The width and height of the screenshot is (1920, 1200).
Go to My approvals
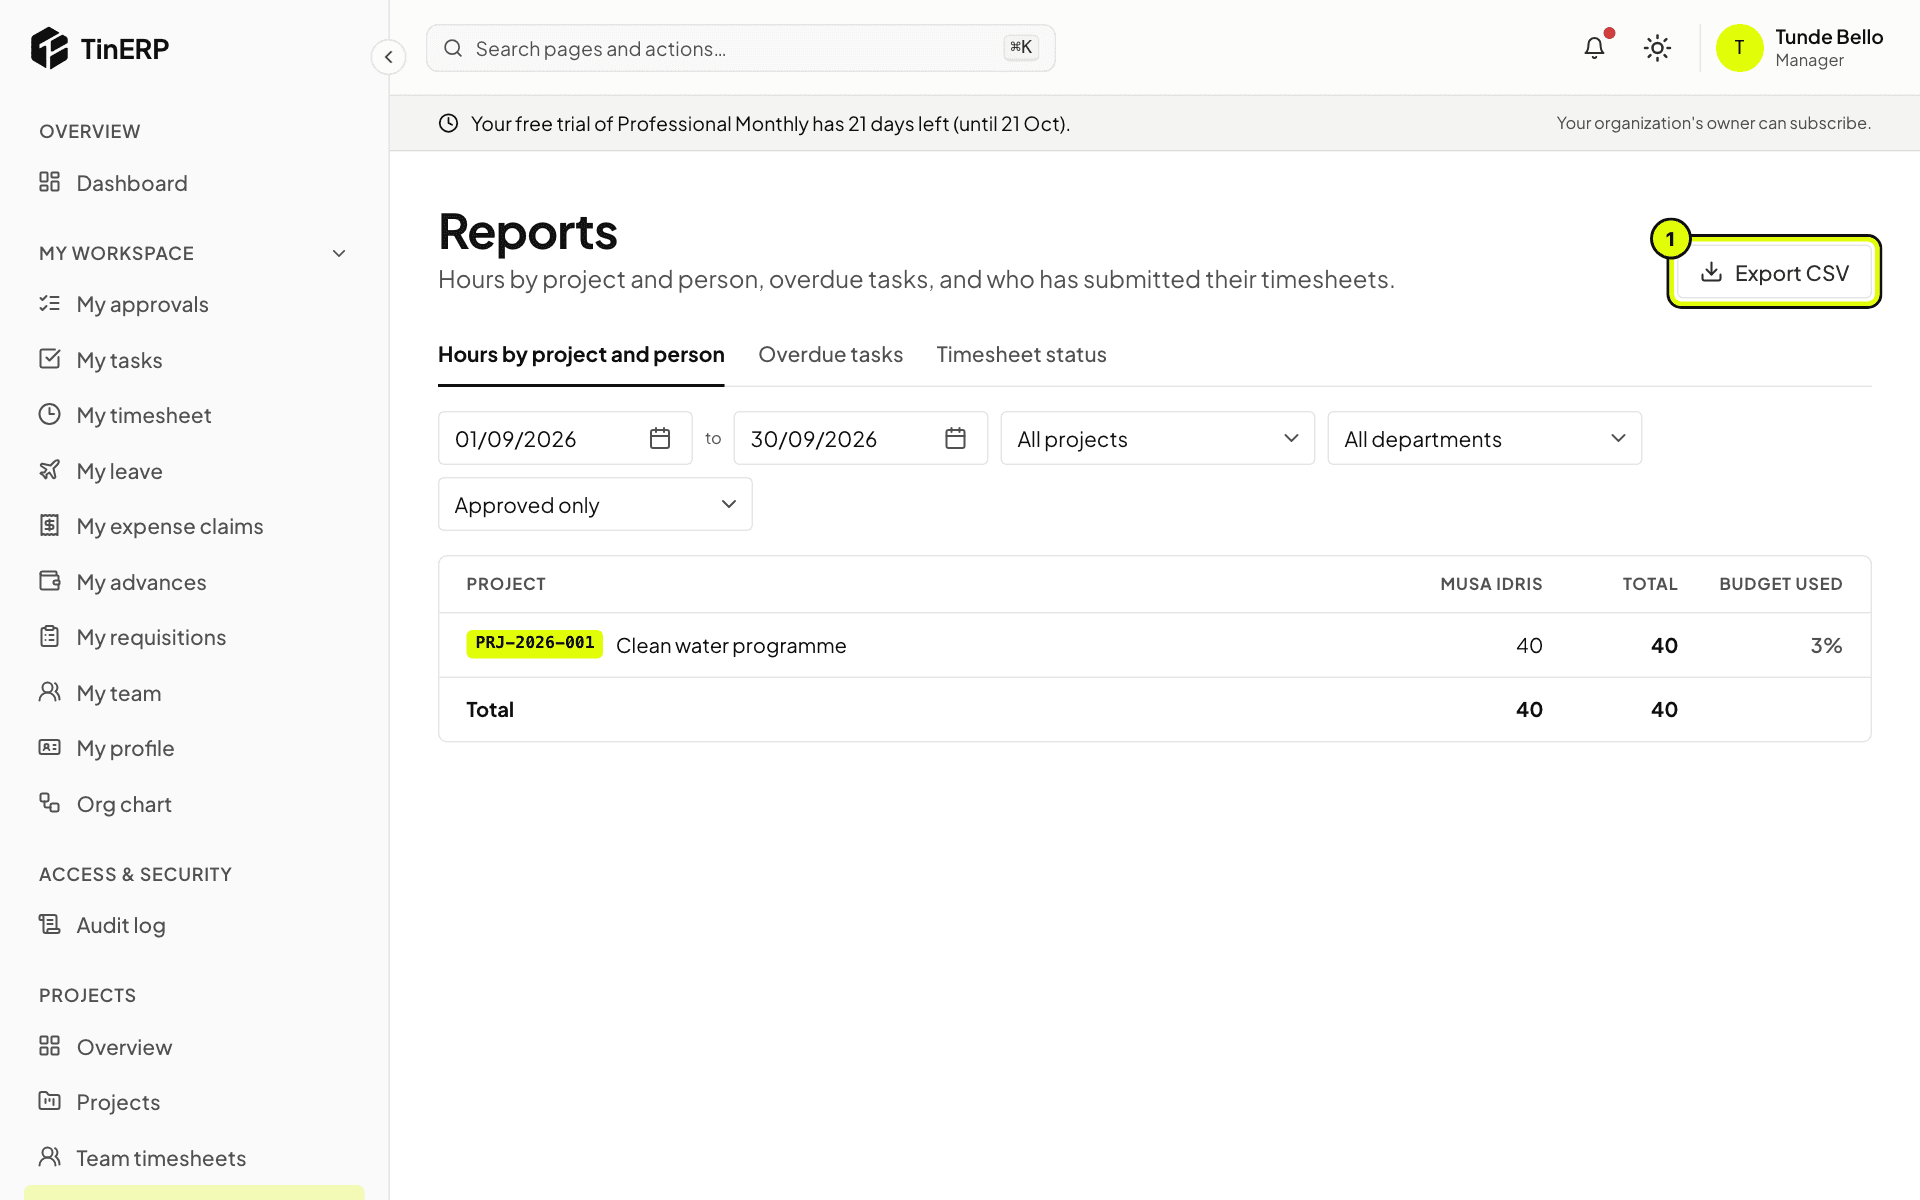194,304
